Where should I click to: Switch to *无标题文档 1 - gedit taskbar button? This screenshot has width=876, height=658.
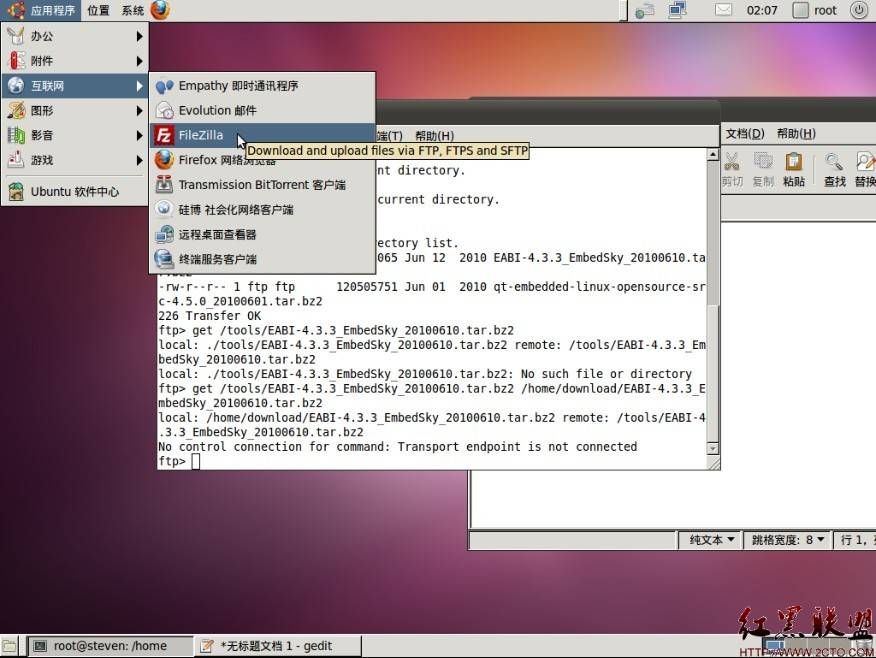pyautogui.click(x=278, y=646)
